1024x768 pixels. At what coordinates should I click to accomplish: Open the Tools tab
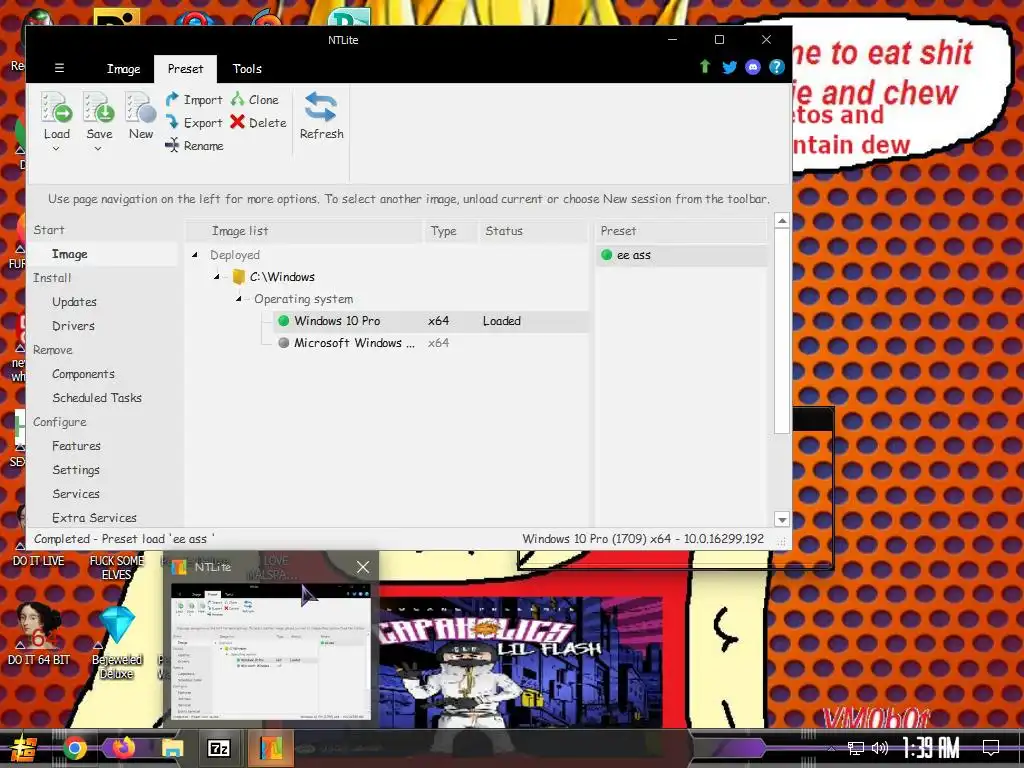point(247,69)
